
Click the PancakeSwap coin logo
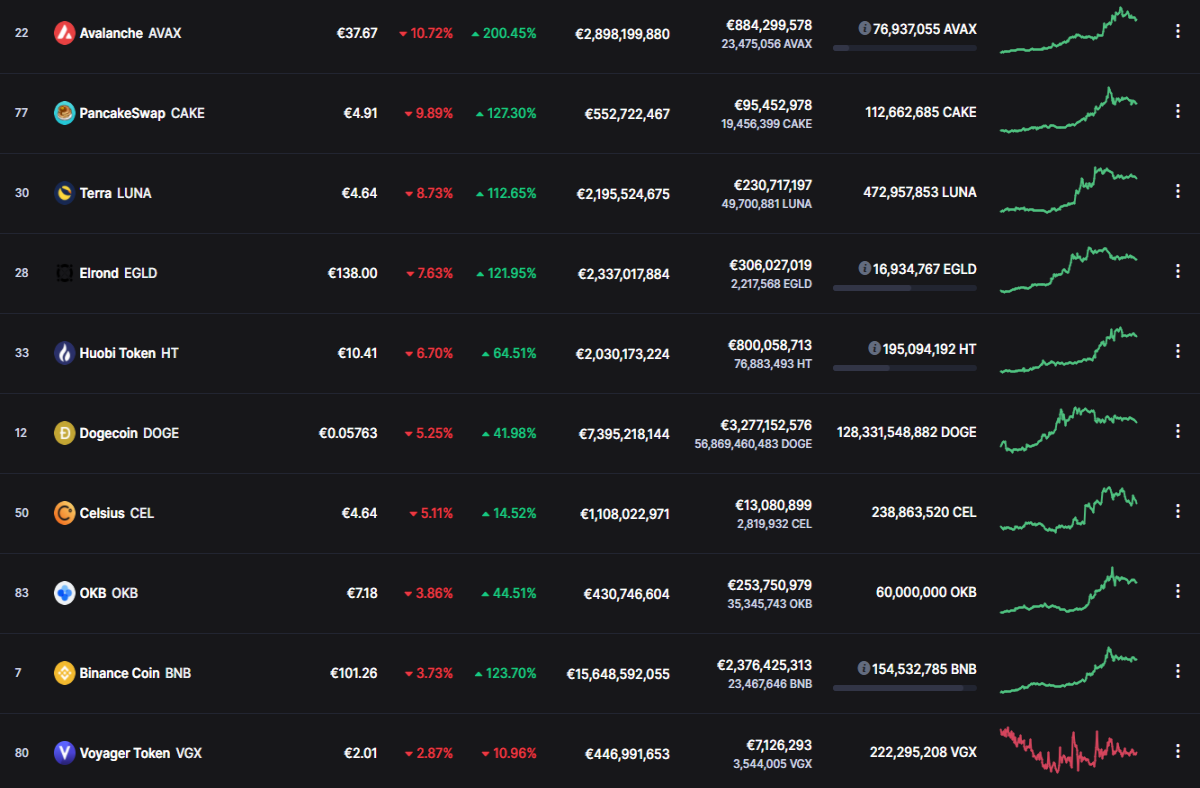pyautogui.click(x=64, y=113)
